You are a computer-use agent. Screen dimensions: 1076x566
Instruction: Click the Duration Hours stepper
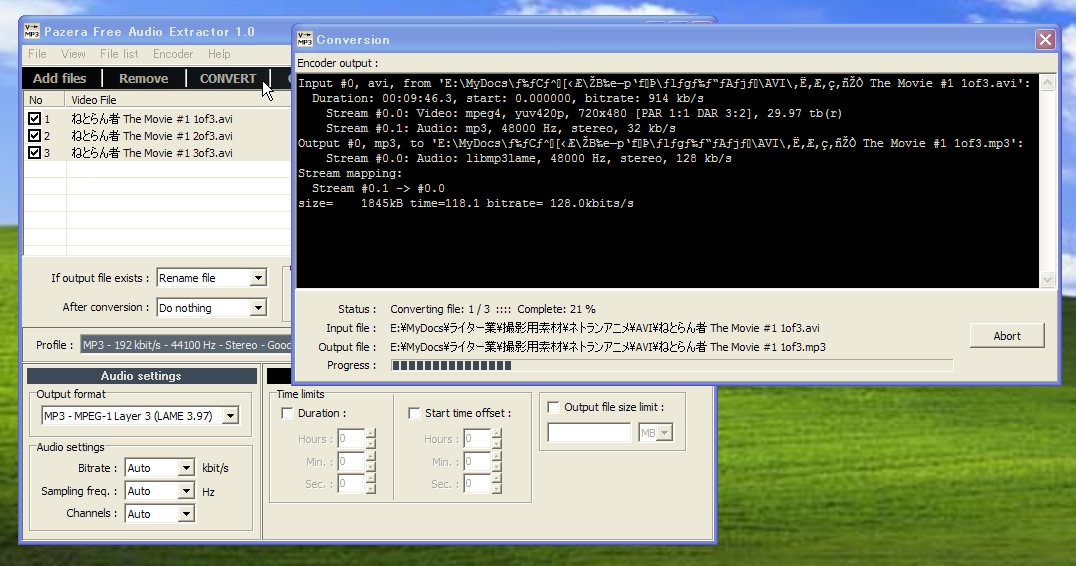coord(371,438)
